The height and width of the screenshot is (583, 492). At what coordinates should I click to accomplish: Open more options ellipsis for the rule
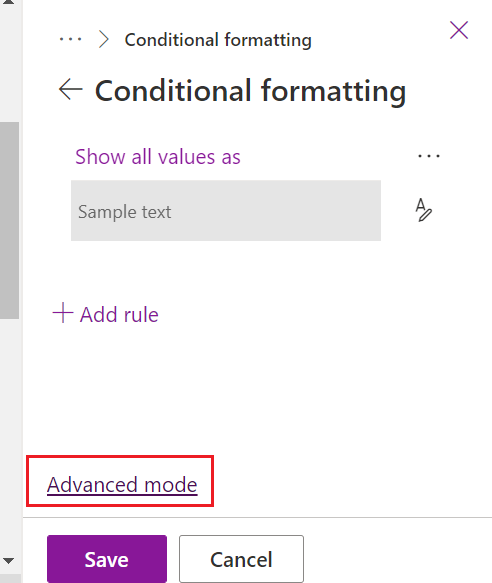tap(428, 156)
